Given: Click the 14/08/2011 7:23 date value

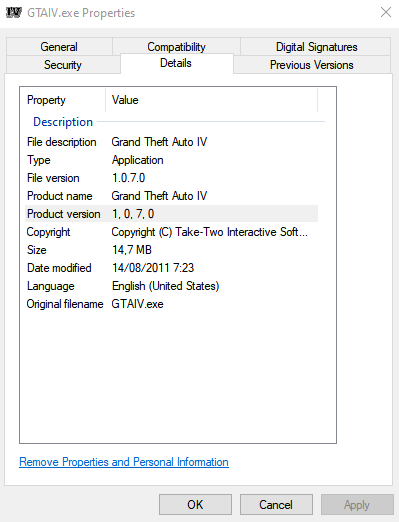Looking at the screenshot, I should pyautogui.click(x=153, y=268).
